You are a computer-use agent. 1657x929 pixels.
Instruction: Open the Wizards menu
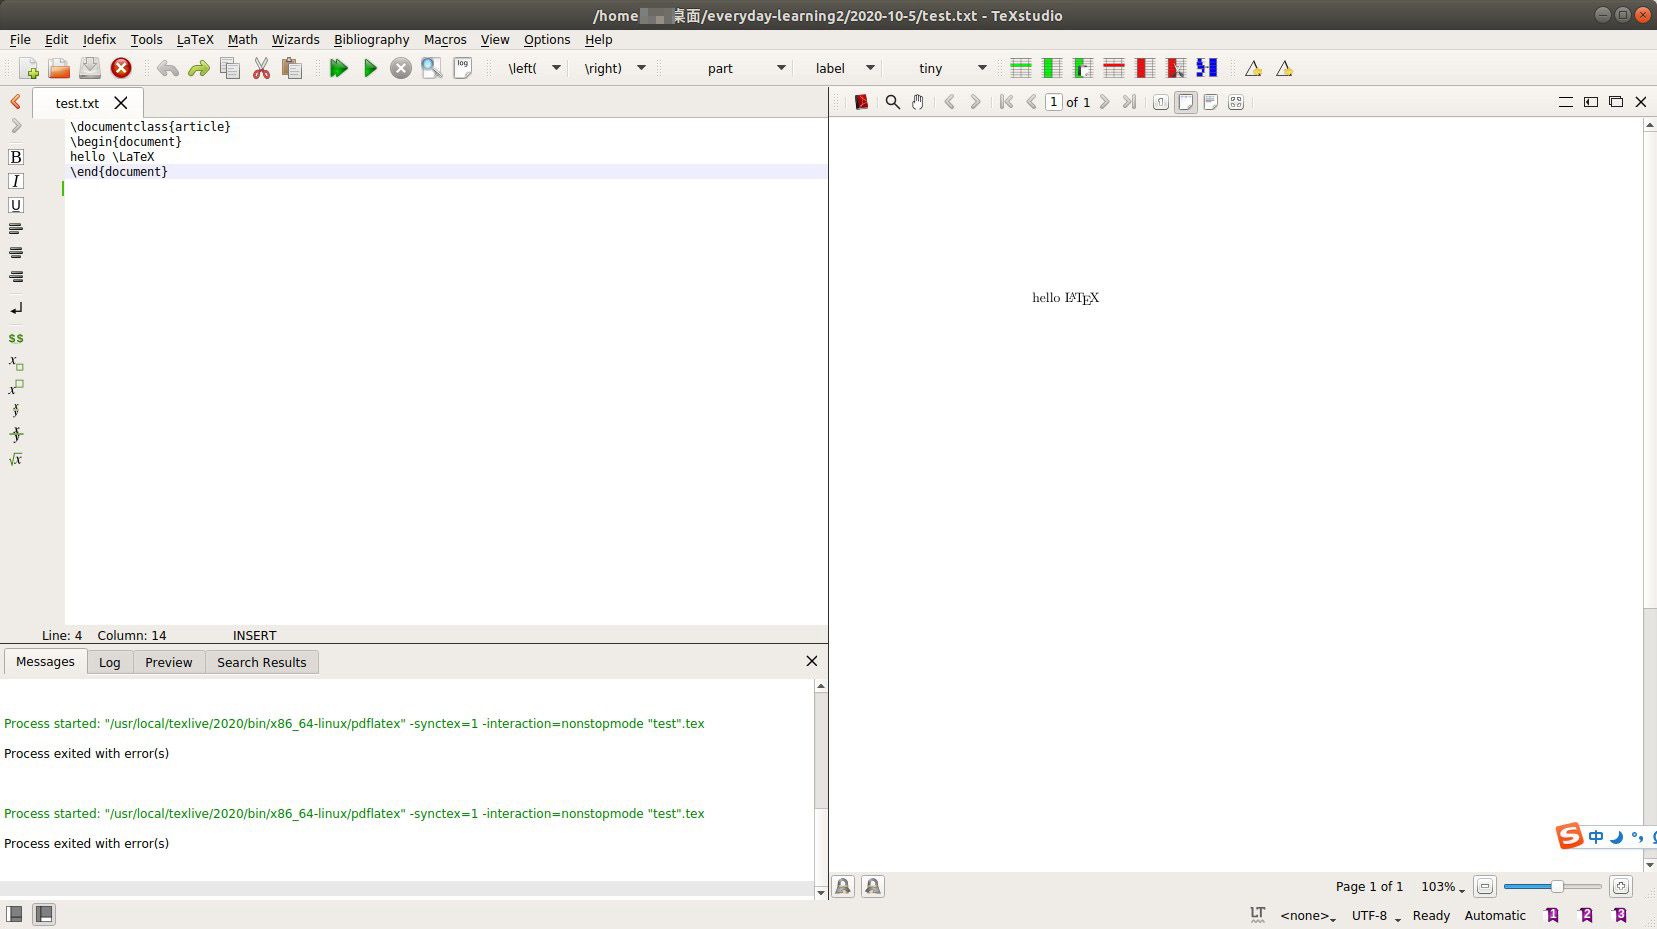296,40
